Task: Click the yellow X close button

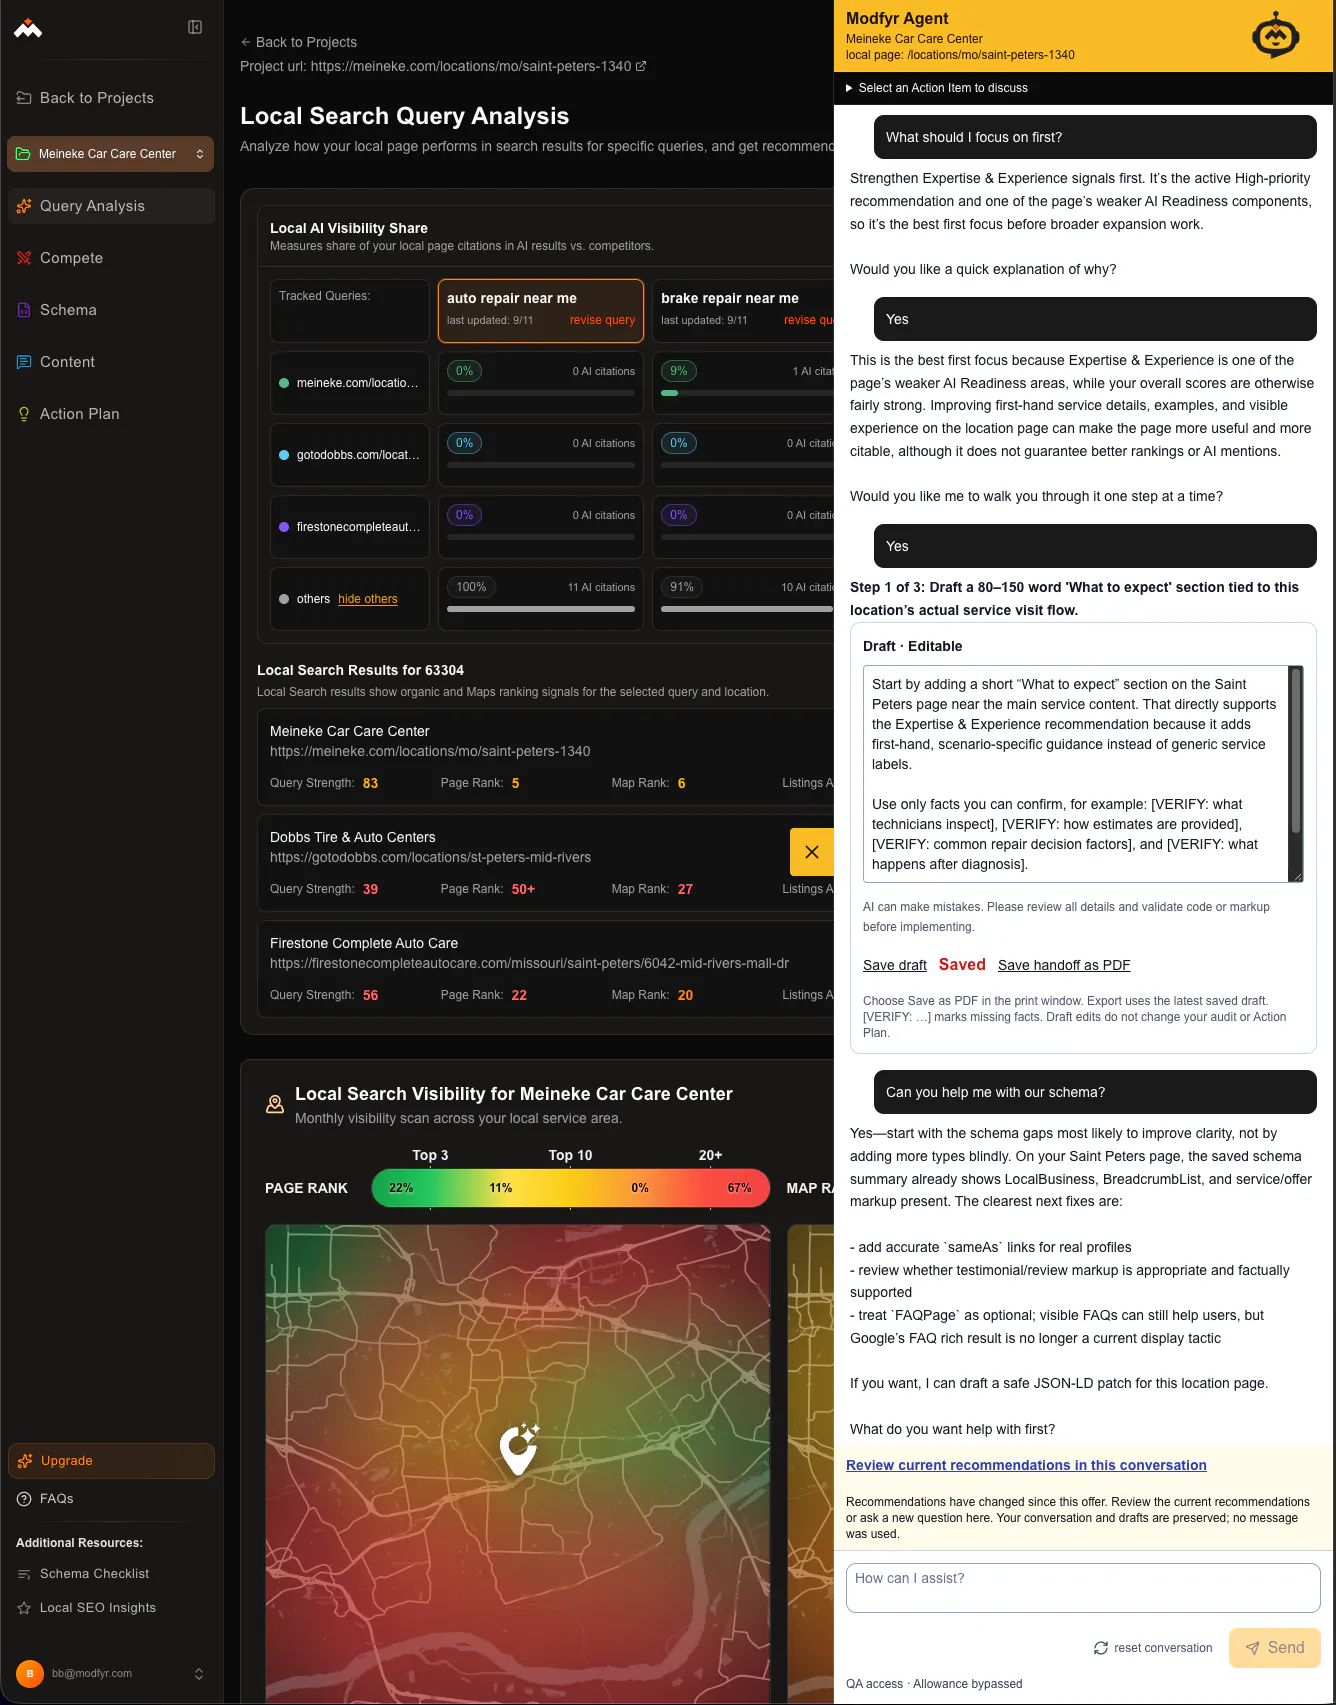Action: [x=812, y=852]
